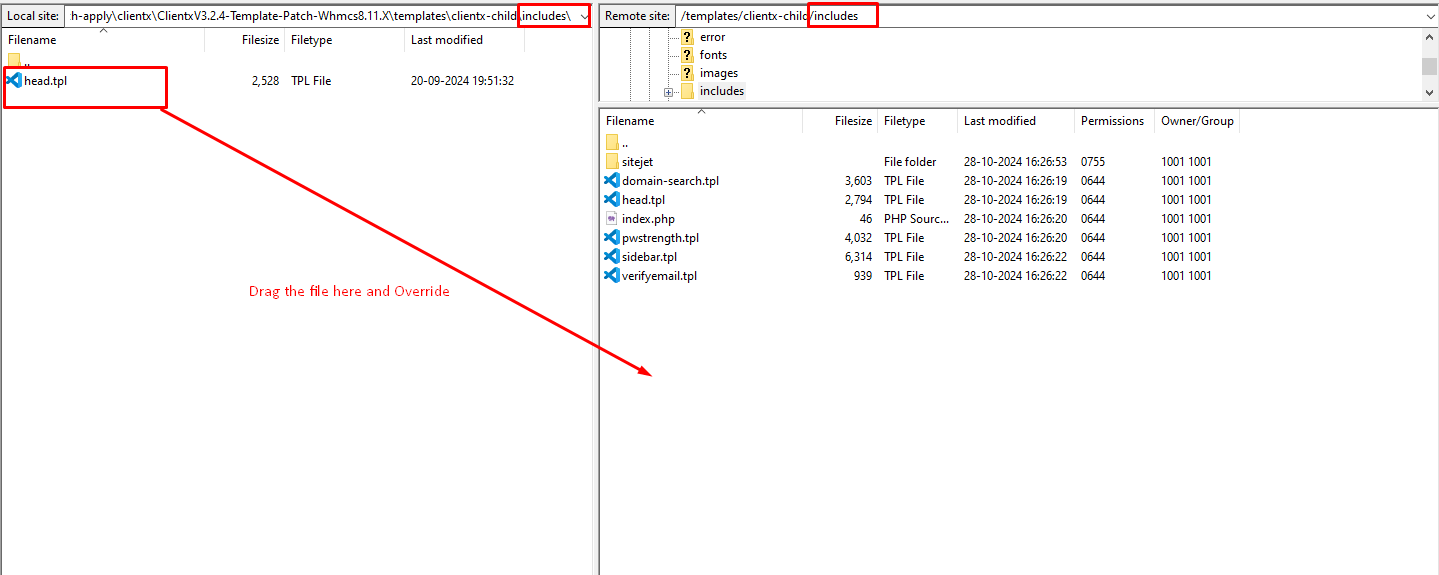
Task: Select the index.php file icon
Action: [x=612, y=219]
